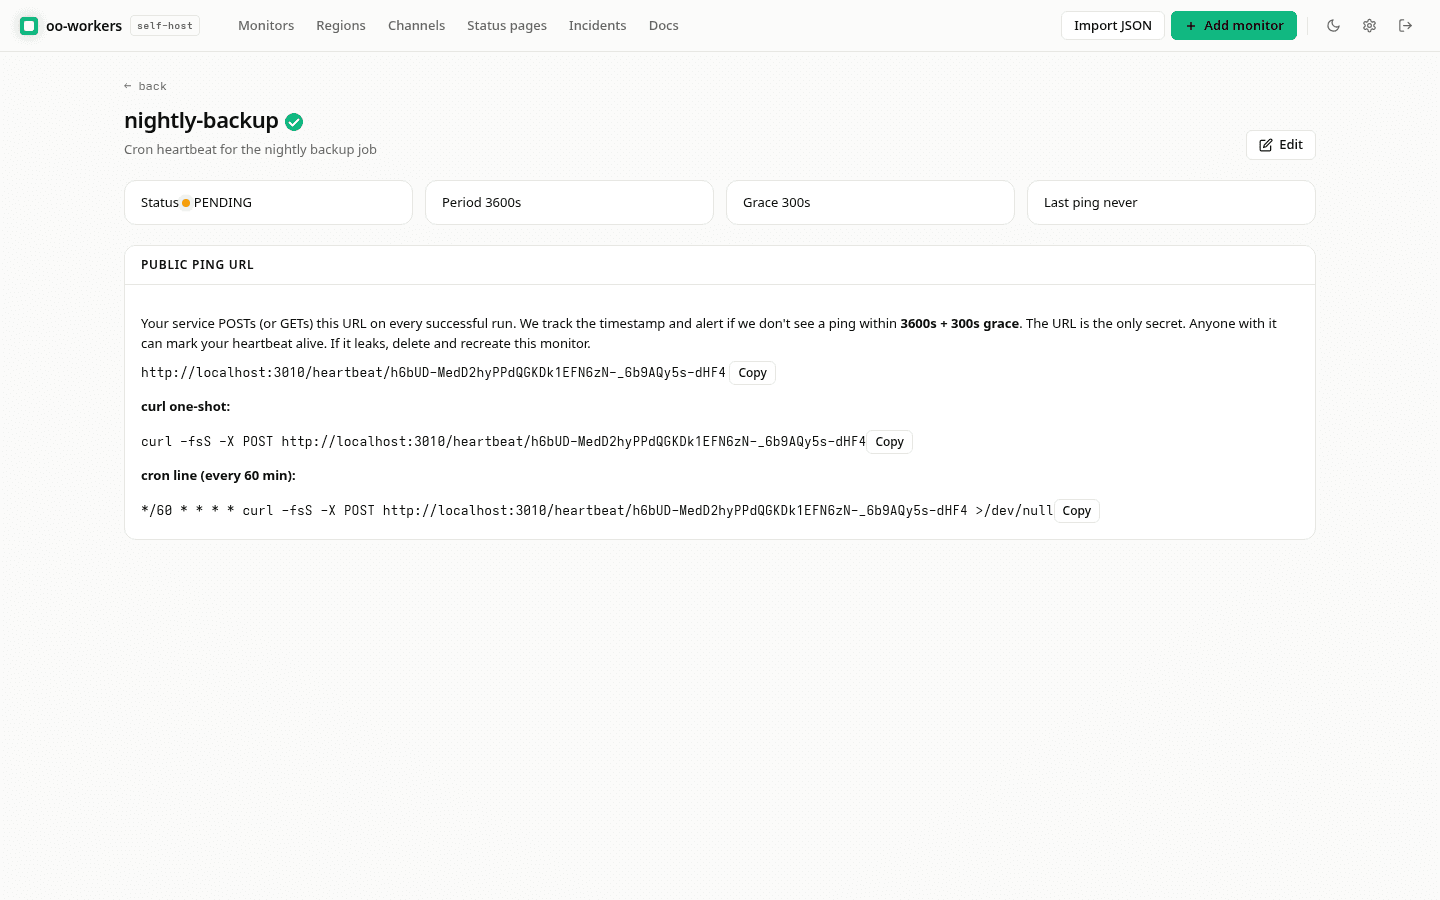The height and width of the screenshot is (900, 1440).
Task: Click the Grace 300s card
Action: (x=870, y=203)
